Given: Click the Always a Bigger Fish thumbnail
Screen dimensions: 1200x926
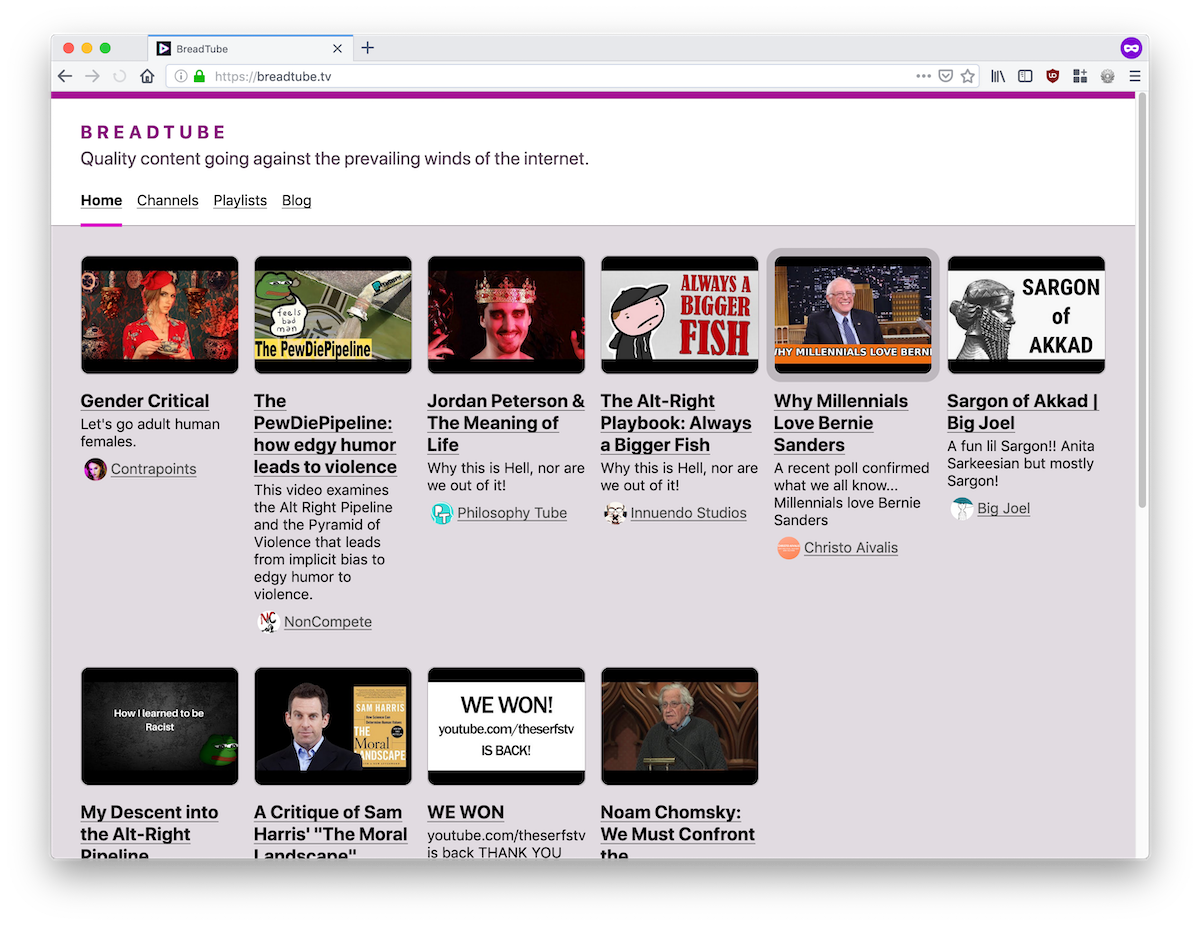Looking at the screenshot, I should [680, 315].
